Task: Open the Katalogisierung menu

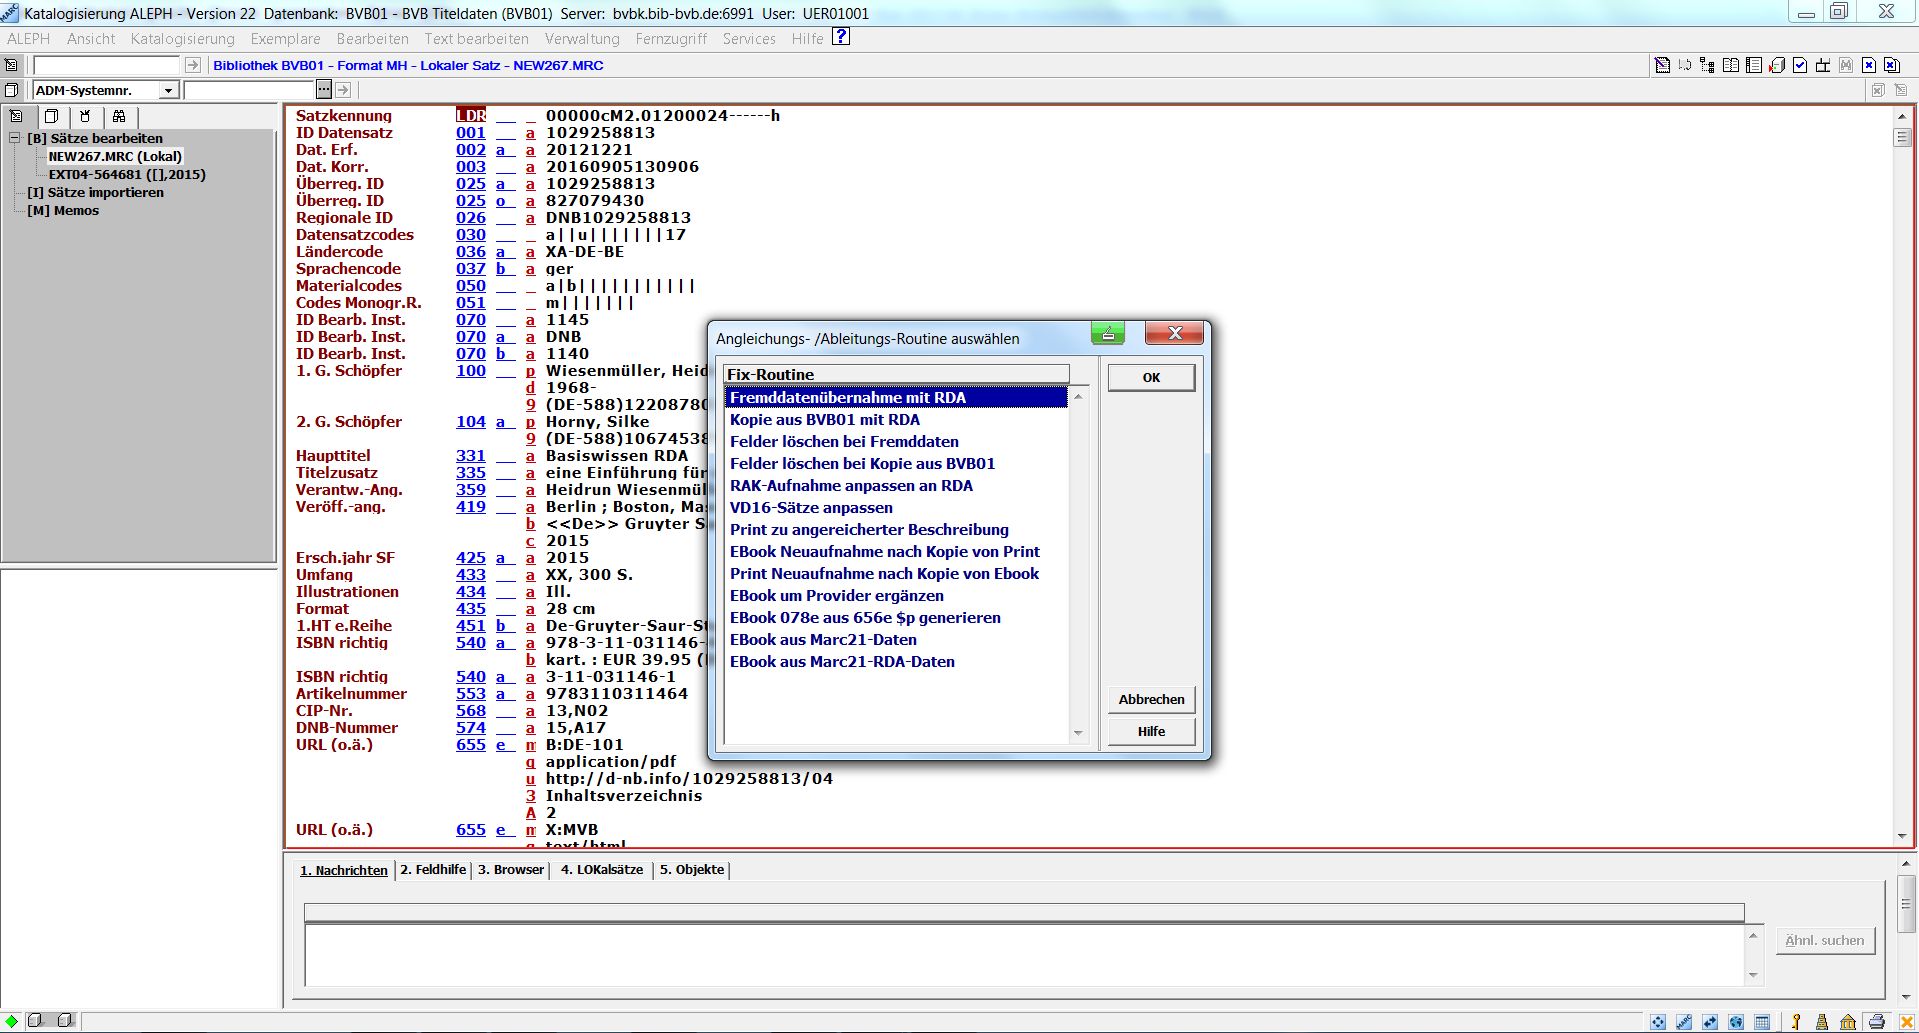Action: (182, 38)
